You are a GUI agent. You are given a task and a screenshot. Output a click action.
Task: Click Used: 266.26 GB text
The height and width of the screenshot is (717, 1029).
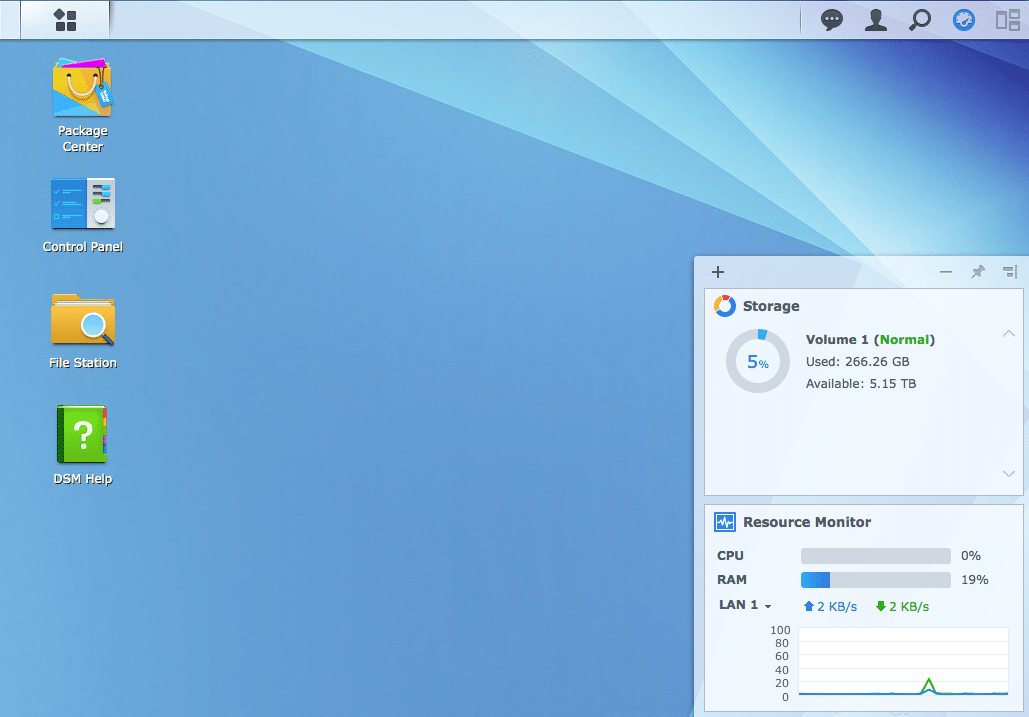858,361
